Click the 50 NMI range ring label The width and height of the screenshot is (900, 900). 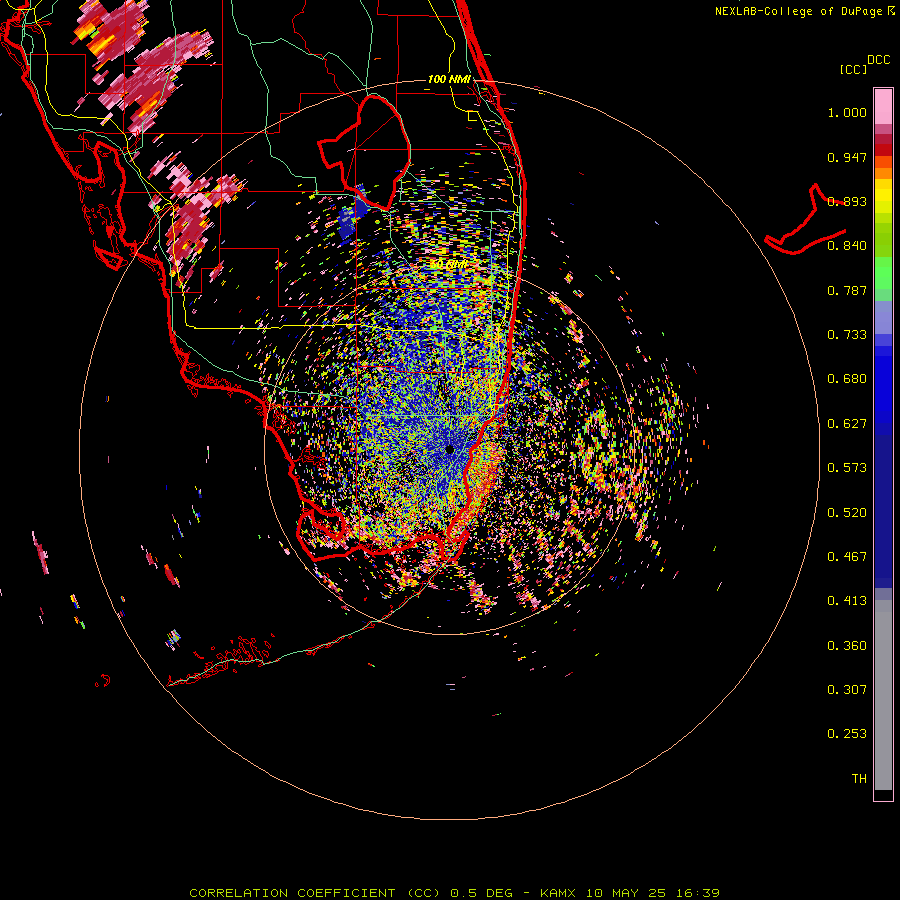[449, 265]
